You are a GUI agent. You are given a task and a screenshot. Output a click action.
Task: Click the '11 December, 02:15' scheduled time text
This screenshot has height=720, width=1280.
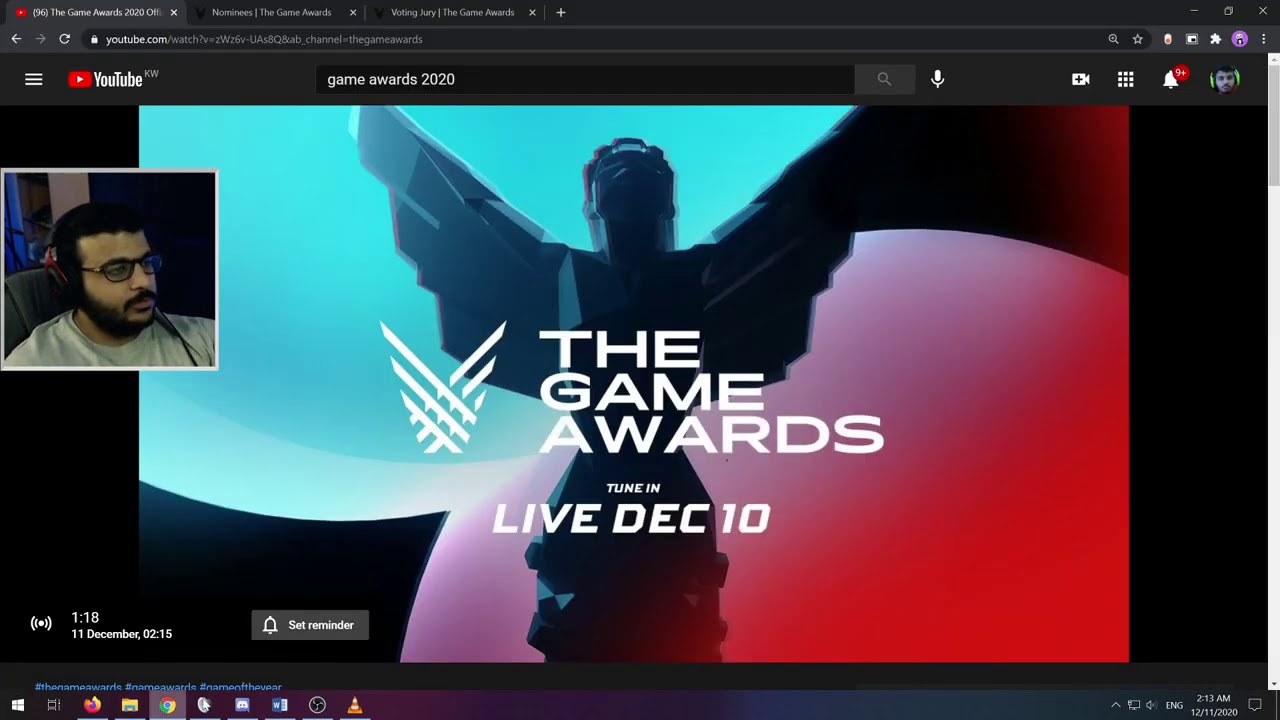pyautogui.click(x=121, y=634)
